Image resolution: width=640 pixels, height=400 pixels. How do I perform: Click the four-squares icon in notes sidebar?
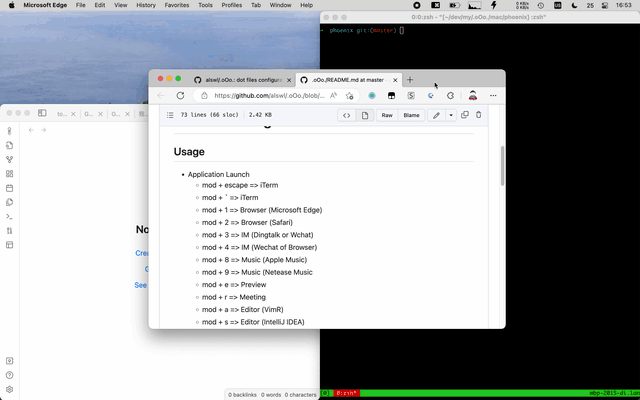[x=9, y=174]
